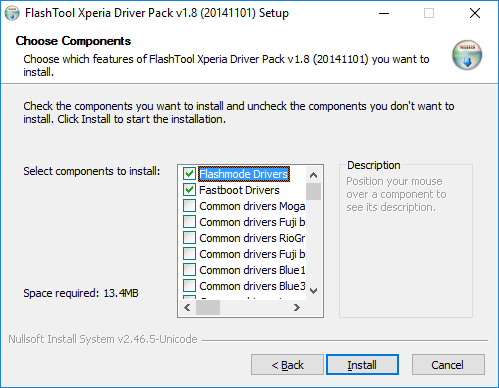Viewport: 499px width, 388px height.
Task: Click the Select components to install label
Action: pos(92,171)
